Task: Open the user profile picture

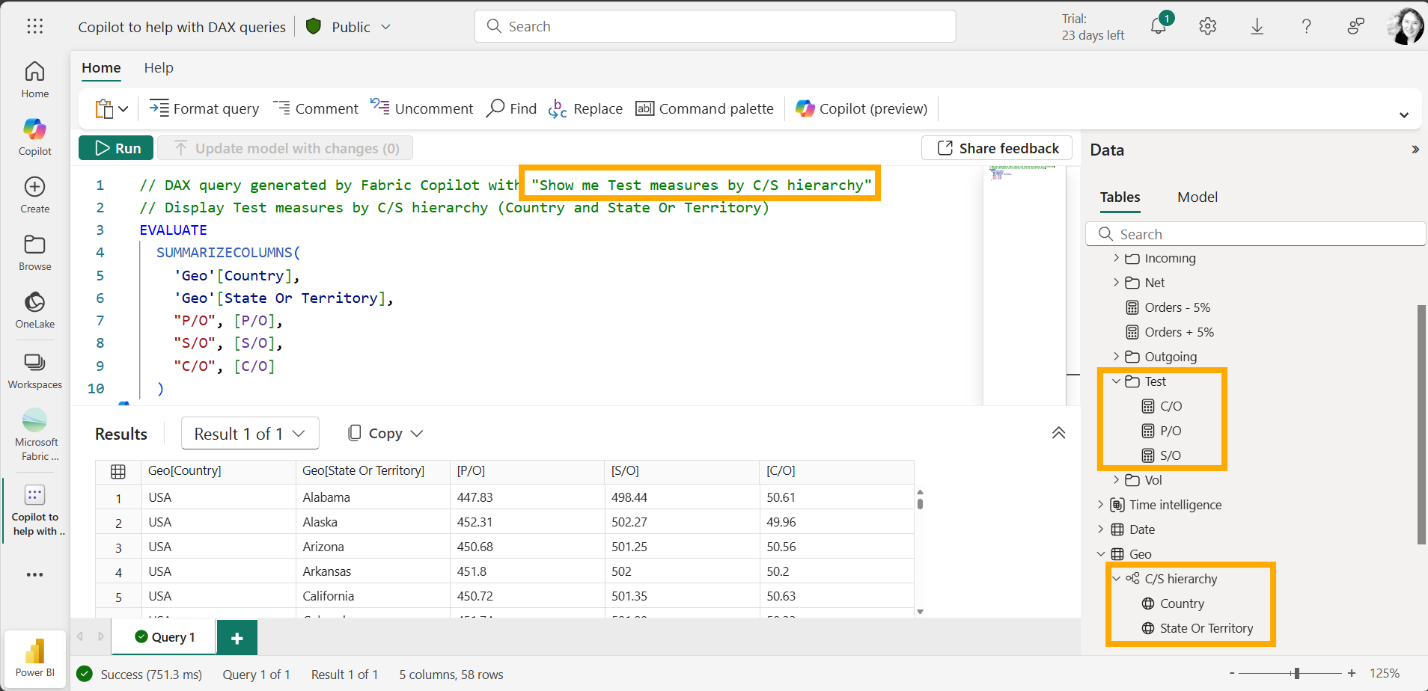Action: click(1405, 27)
